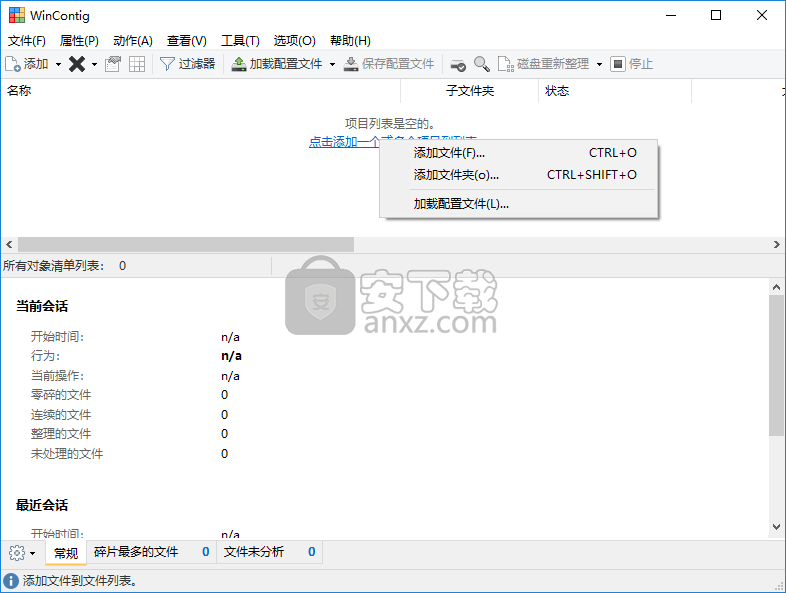This screenshot has height=593, width=786.
Task: Open the 帮助(H) menu
Action: coord(350,41)
